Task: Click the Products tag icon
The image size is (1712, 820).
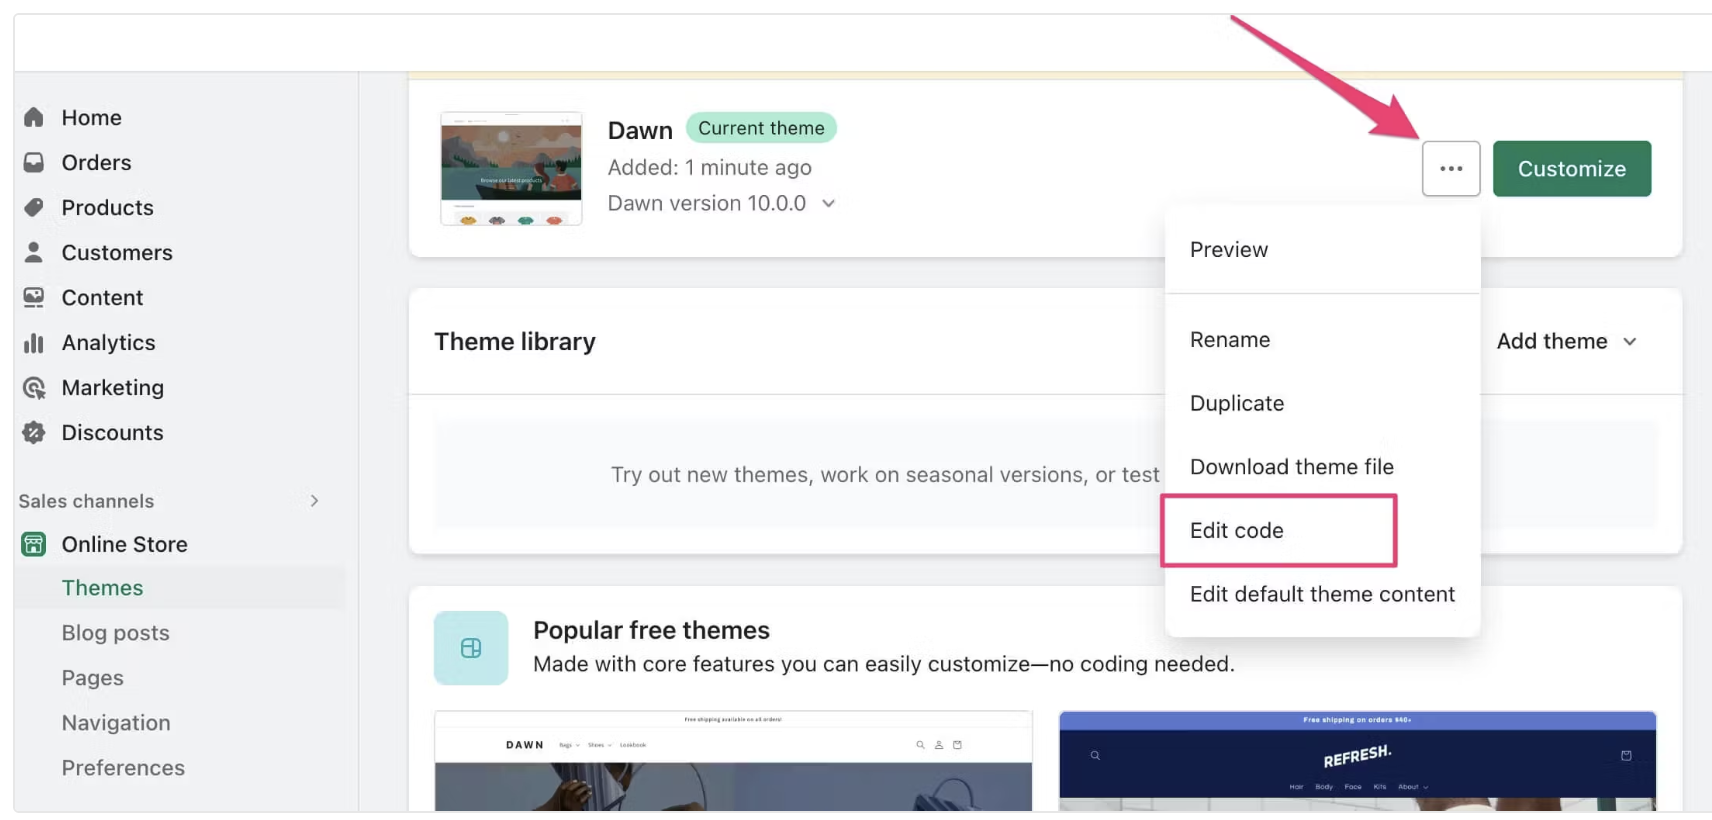Action: click(x=34, y=207)
